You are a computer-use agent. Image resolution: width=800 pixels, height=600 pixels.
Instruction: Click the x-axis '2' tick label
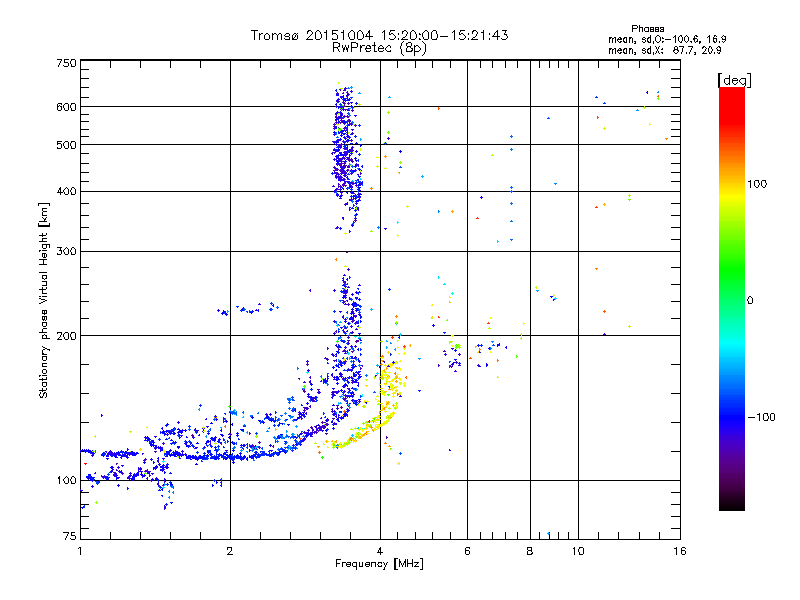[x=230, y=551]
